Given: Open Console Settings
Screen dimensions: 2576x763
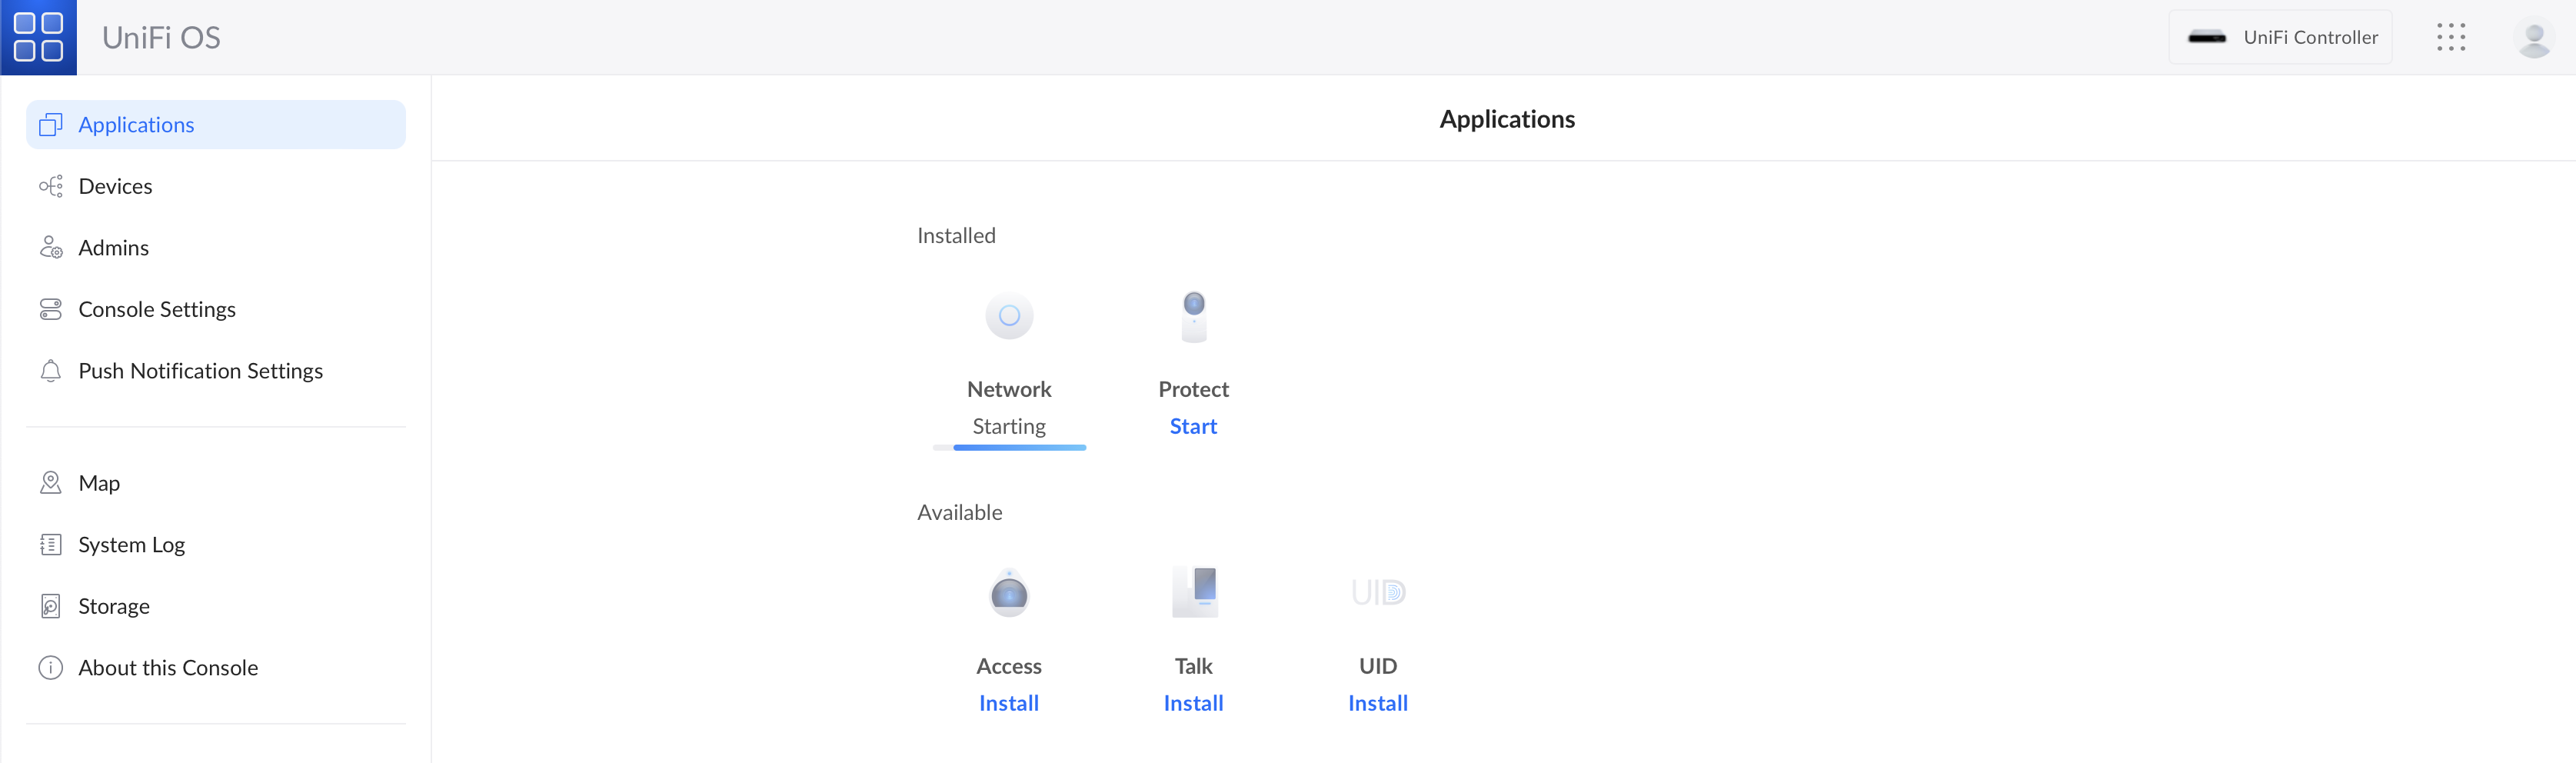Looking at the screenshot, I should point(157,309).
